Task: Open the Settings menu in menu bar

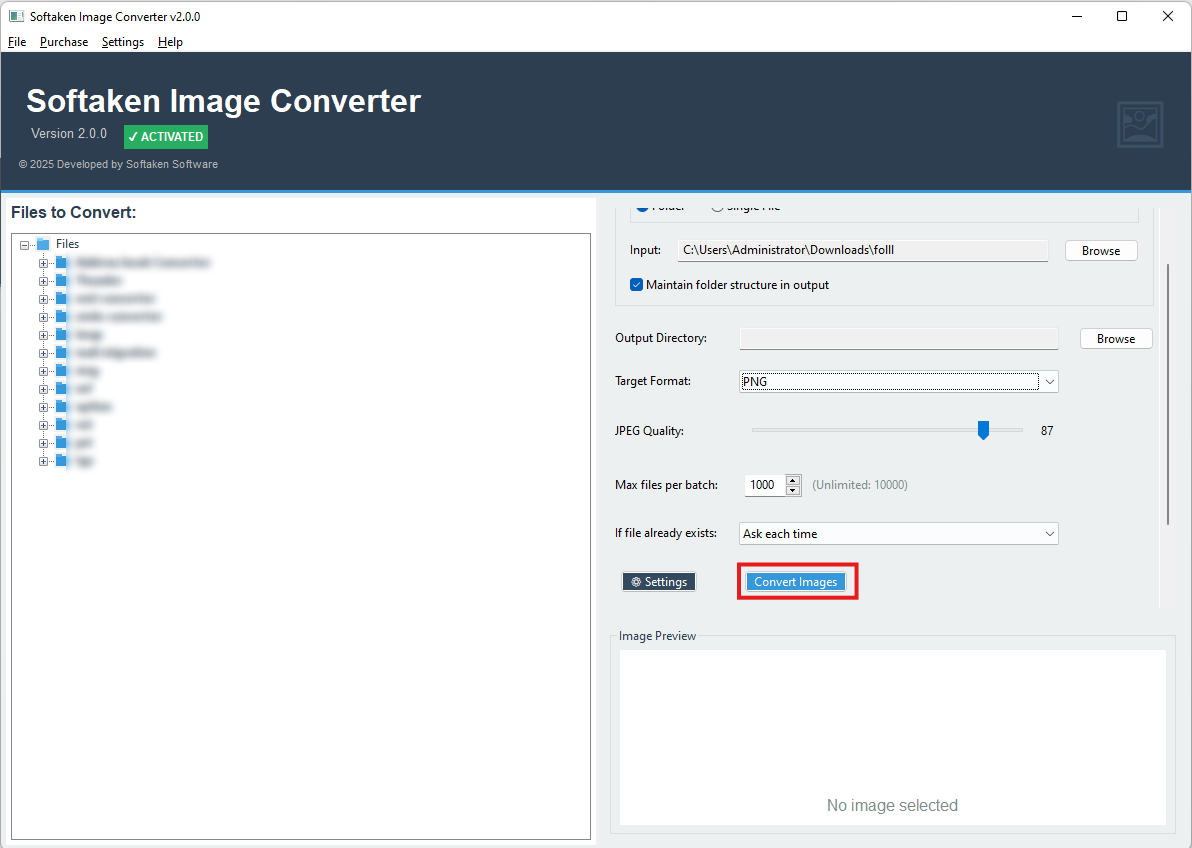Action: tap(122, 42)
